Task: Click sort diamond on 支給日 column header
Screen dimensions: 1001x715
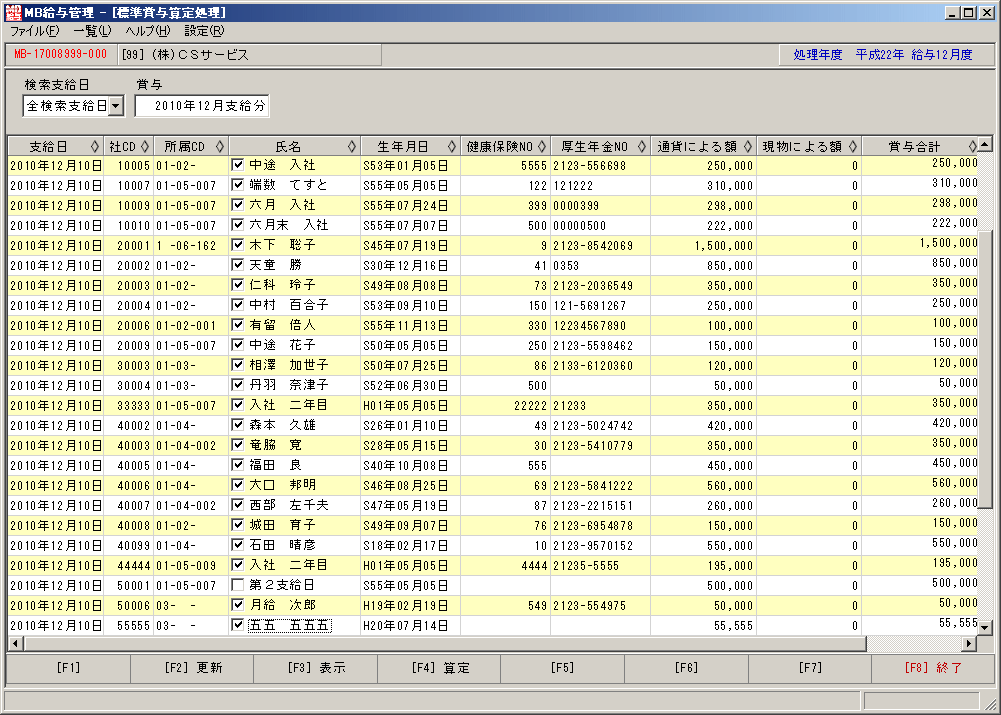Action: pos(95,146)
